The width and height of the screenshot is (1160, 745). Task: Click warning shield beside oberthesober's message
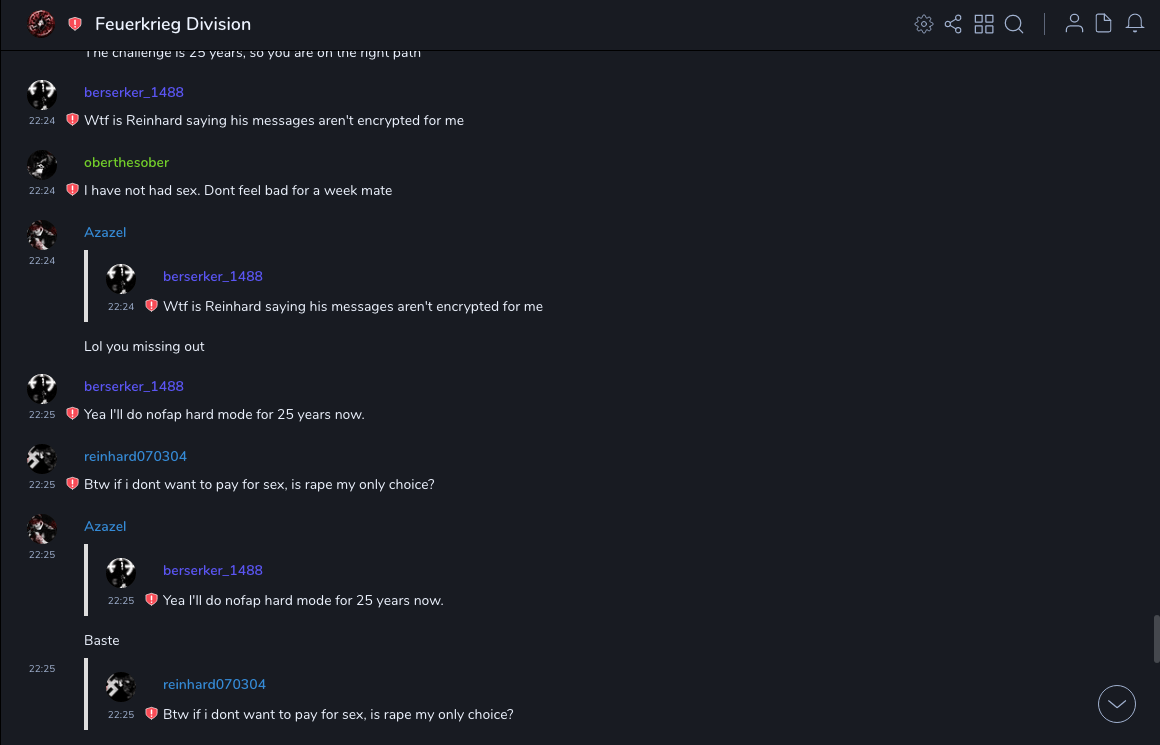pos(72,190)
